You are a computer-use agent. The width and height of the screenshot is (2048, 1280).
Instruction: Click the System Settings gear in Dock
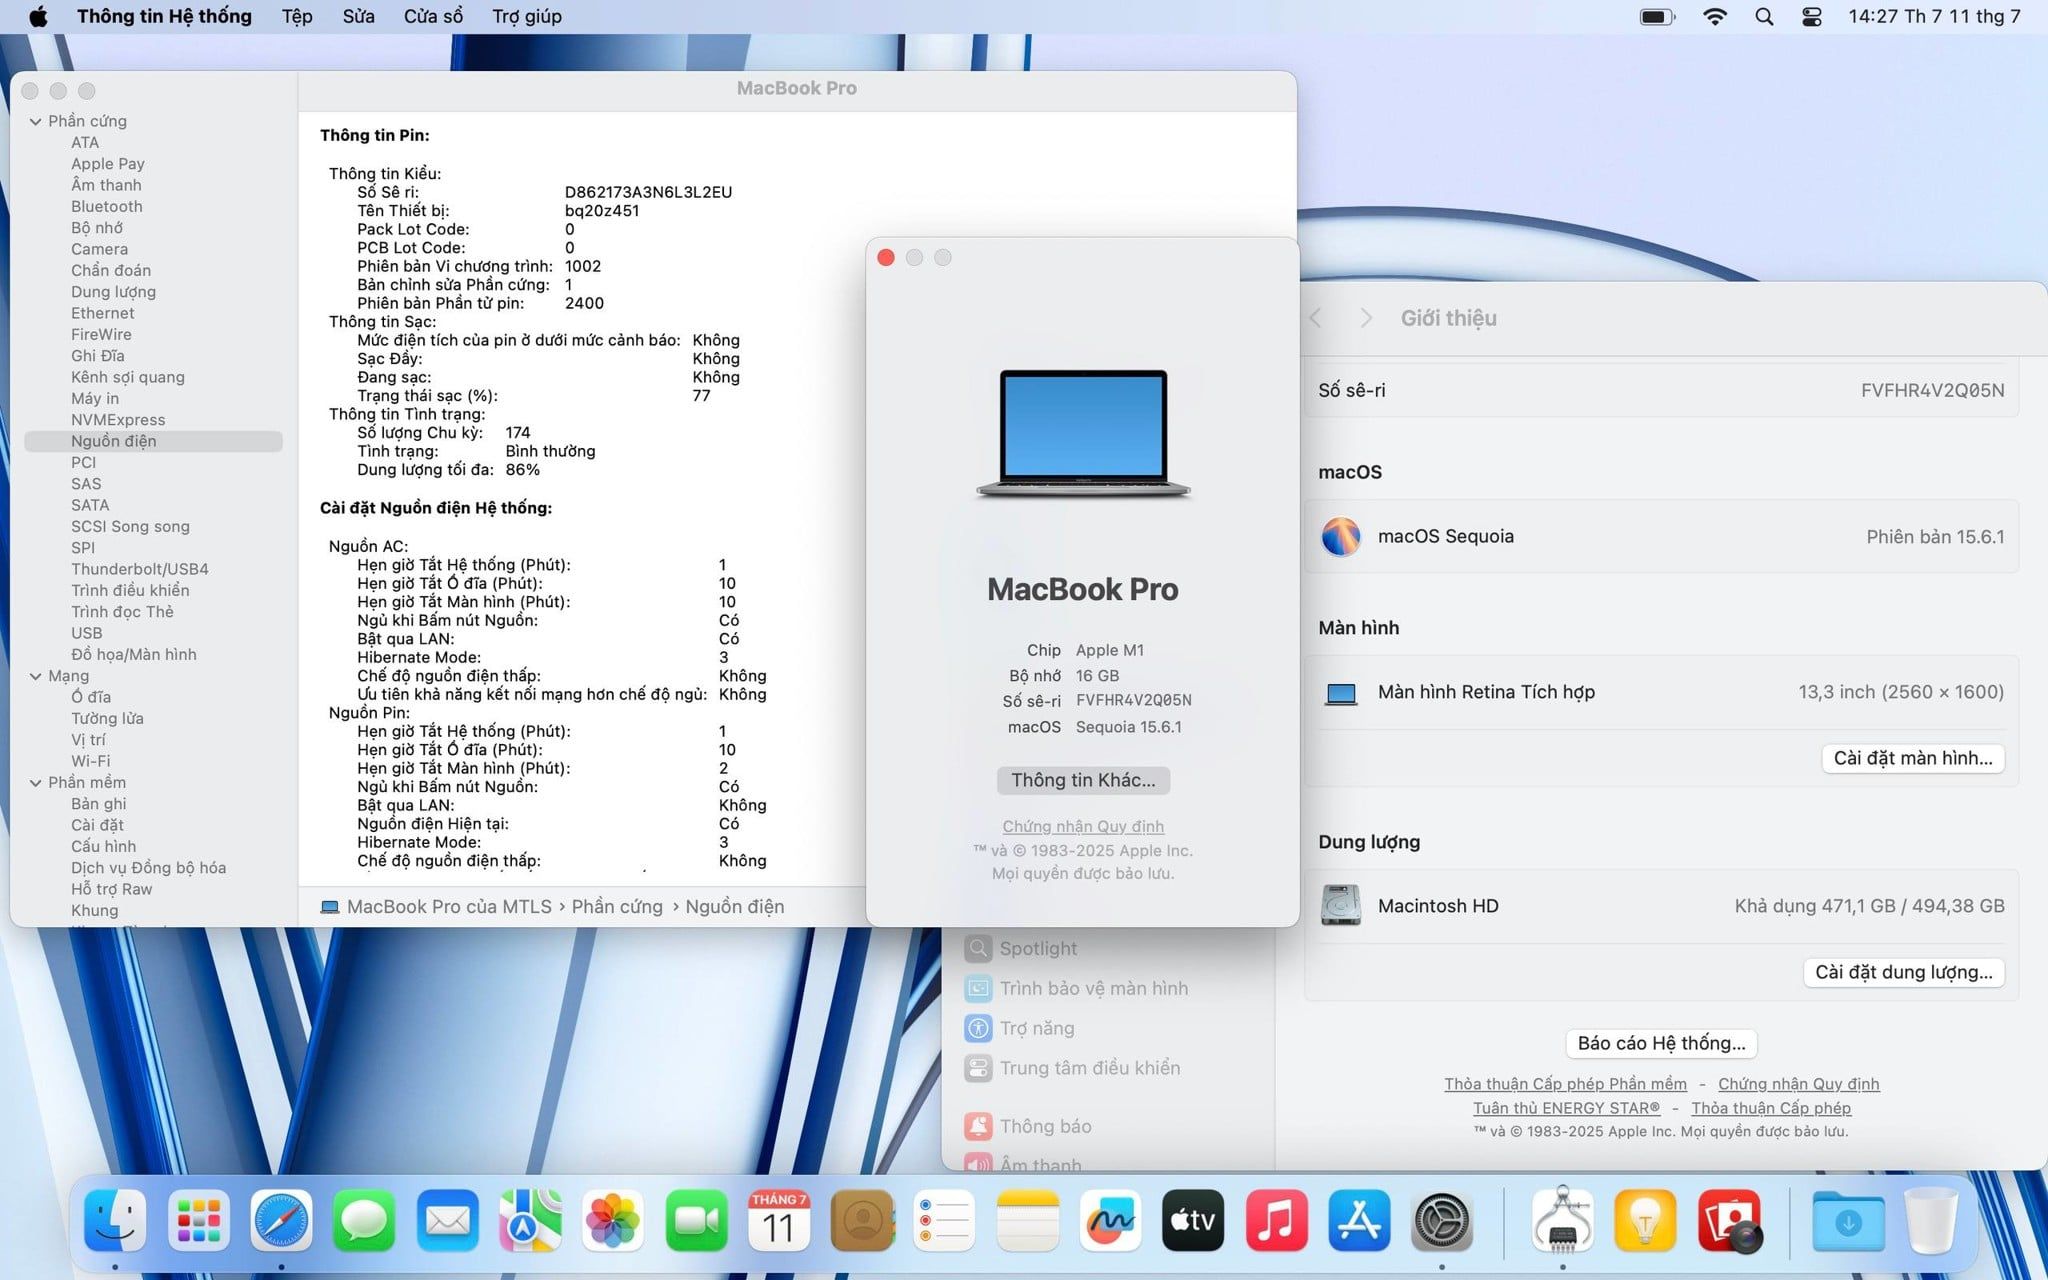pyautogui.click(x=1442, y=1221)
